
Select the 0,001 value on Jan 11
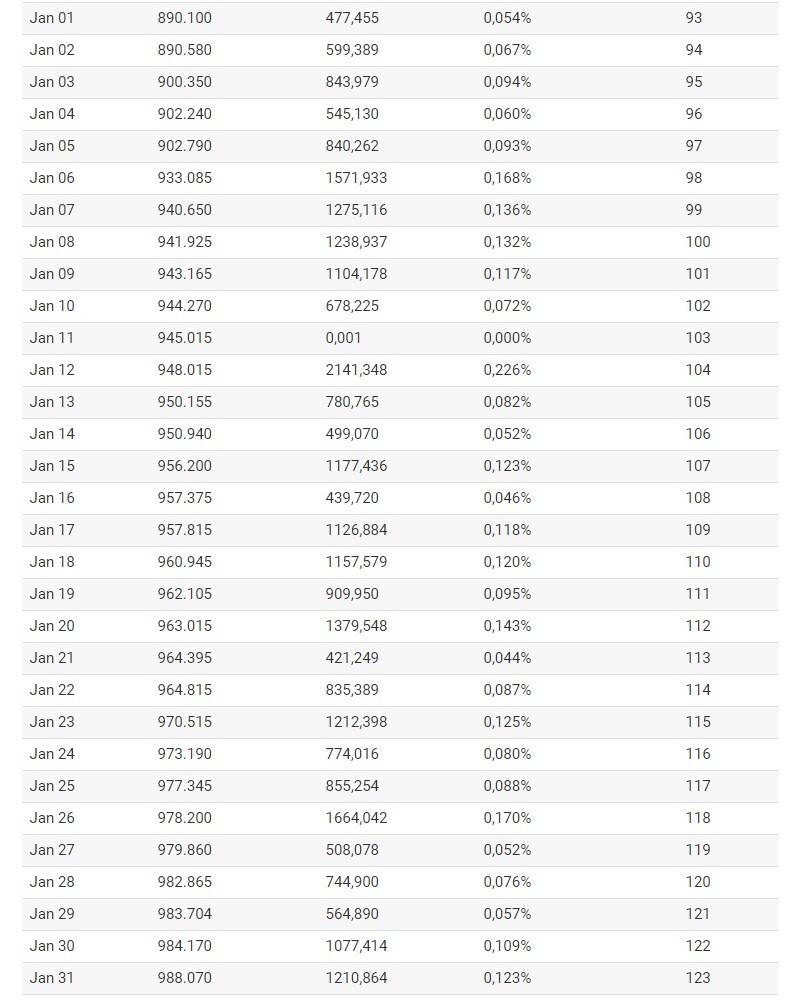(x=343, y=338)
